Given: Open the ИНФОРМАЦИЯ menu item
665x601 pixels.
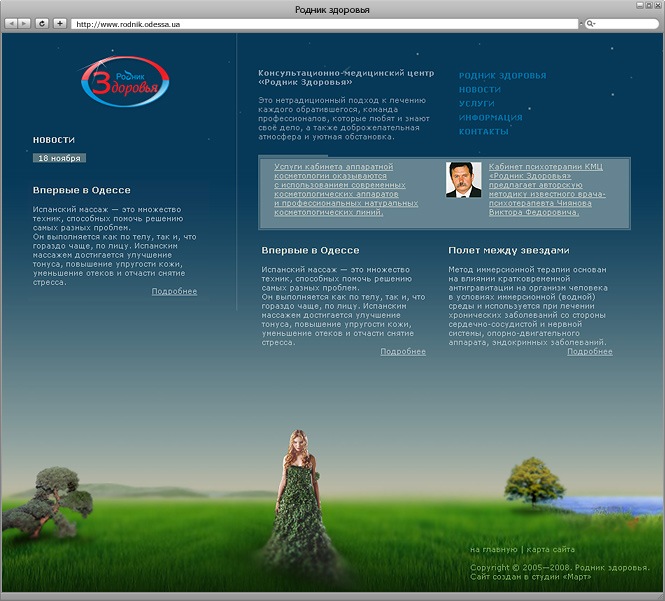Looking at the screenshot, I should (491, 117).
